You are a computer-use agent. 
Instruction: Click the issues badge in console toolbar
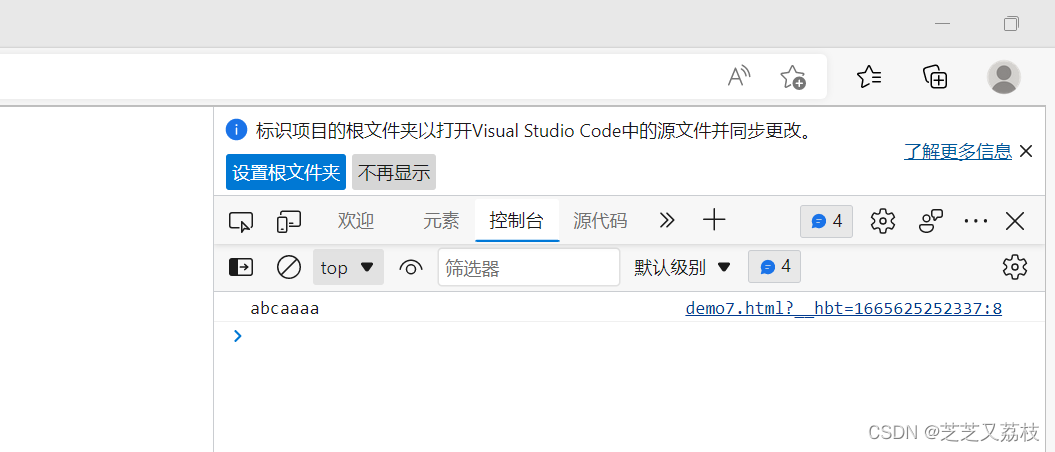pyautogui.click(x=774, y=267)
